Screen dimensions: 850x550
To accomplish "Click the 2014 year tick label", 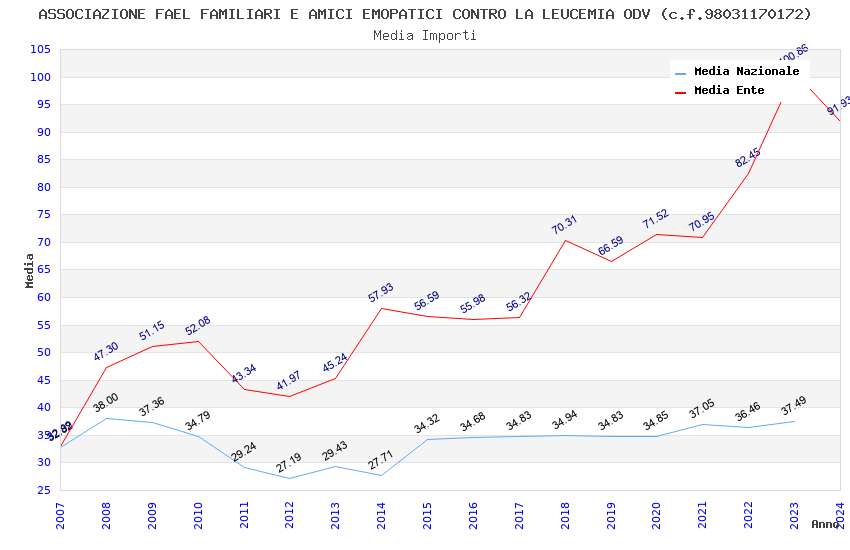I will (381, 515).
